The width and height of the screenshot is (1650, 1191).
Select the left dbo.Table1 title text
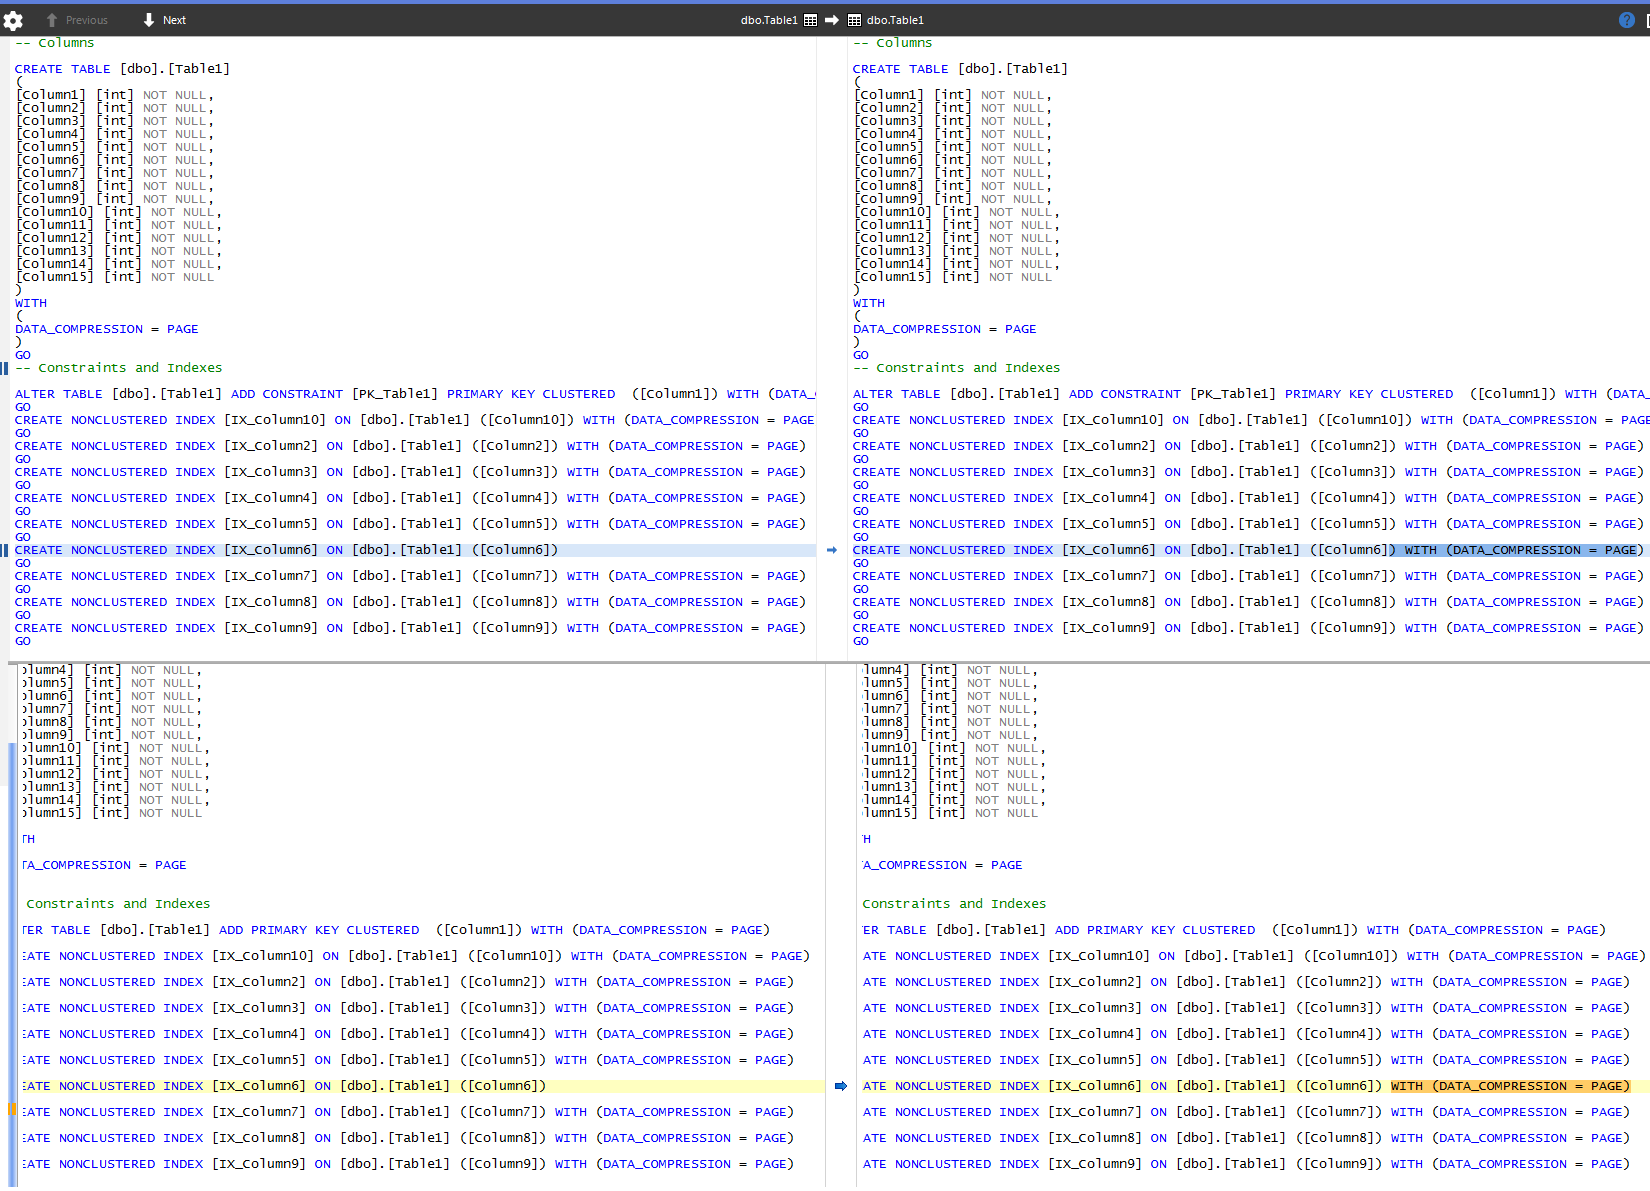click(x=769, y=20)
